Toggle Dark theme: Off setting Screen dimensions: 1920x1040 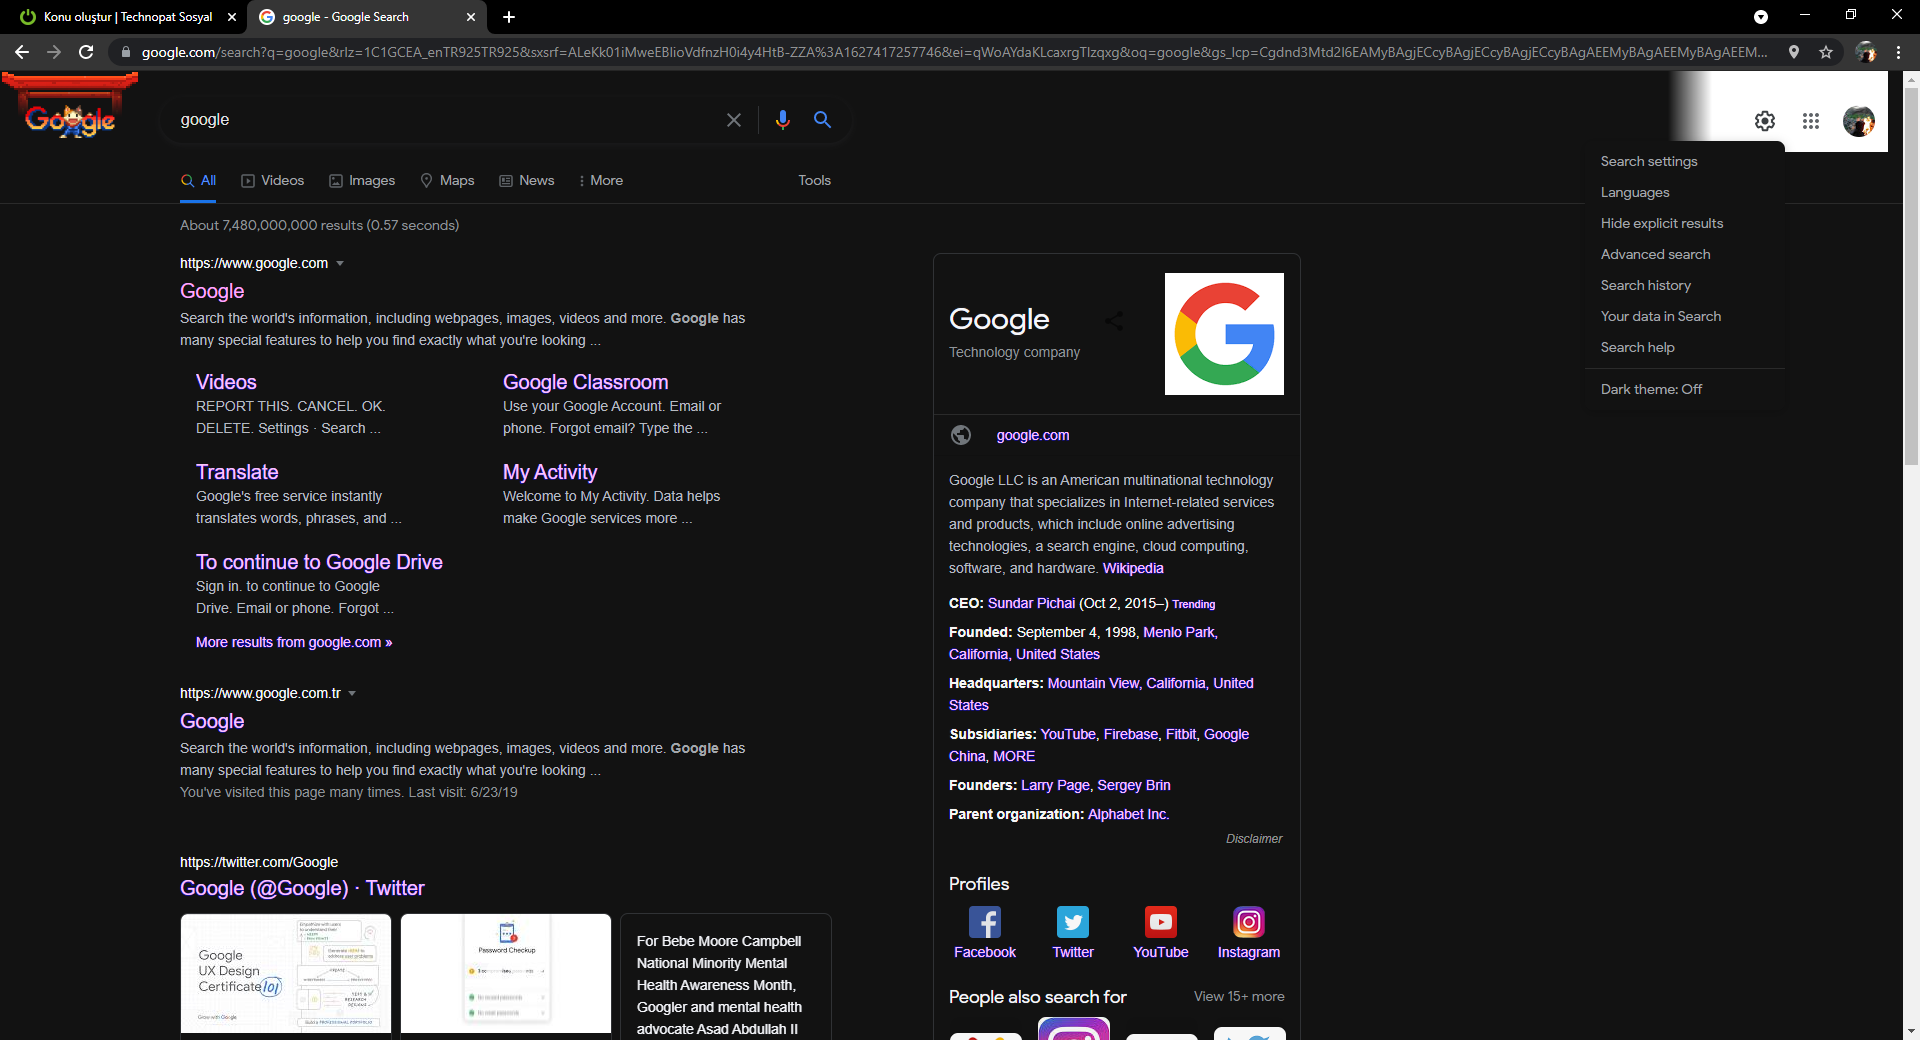pyautogui.click(x=1651, y=389)
